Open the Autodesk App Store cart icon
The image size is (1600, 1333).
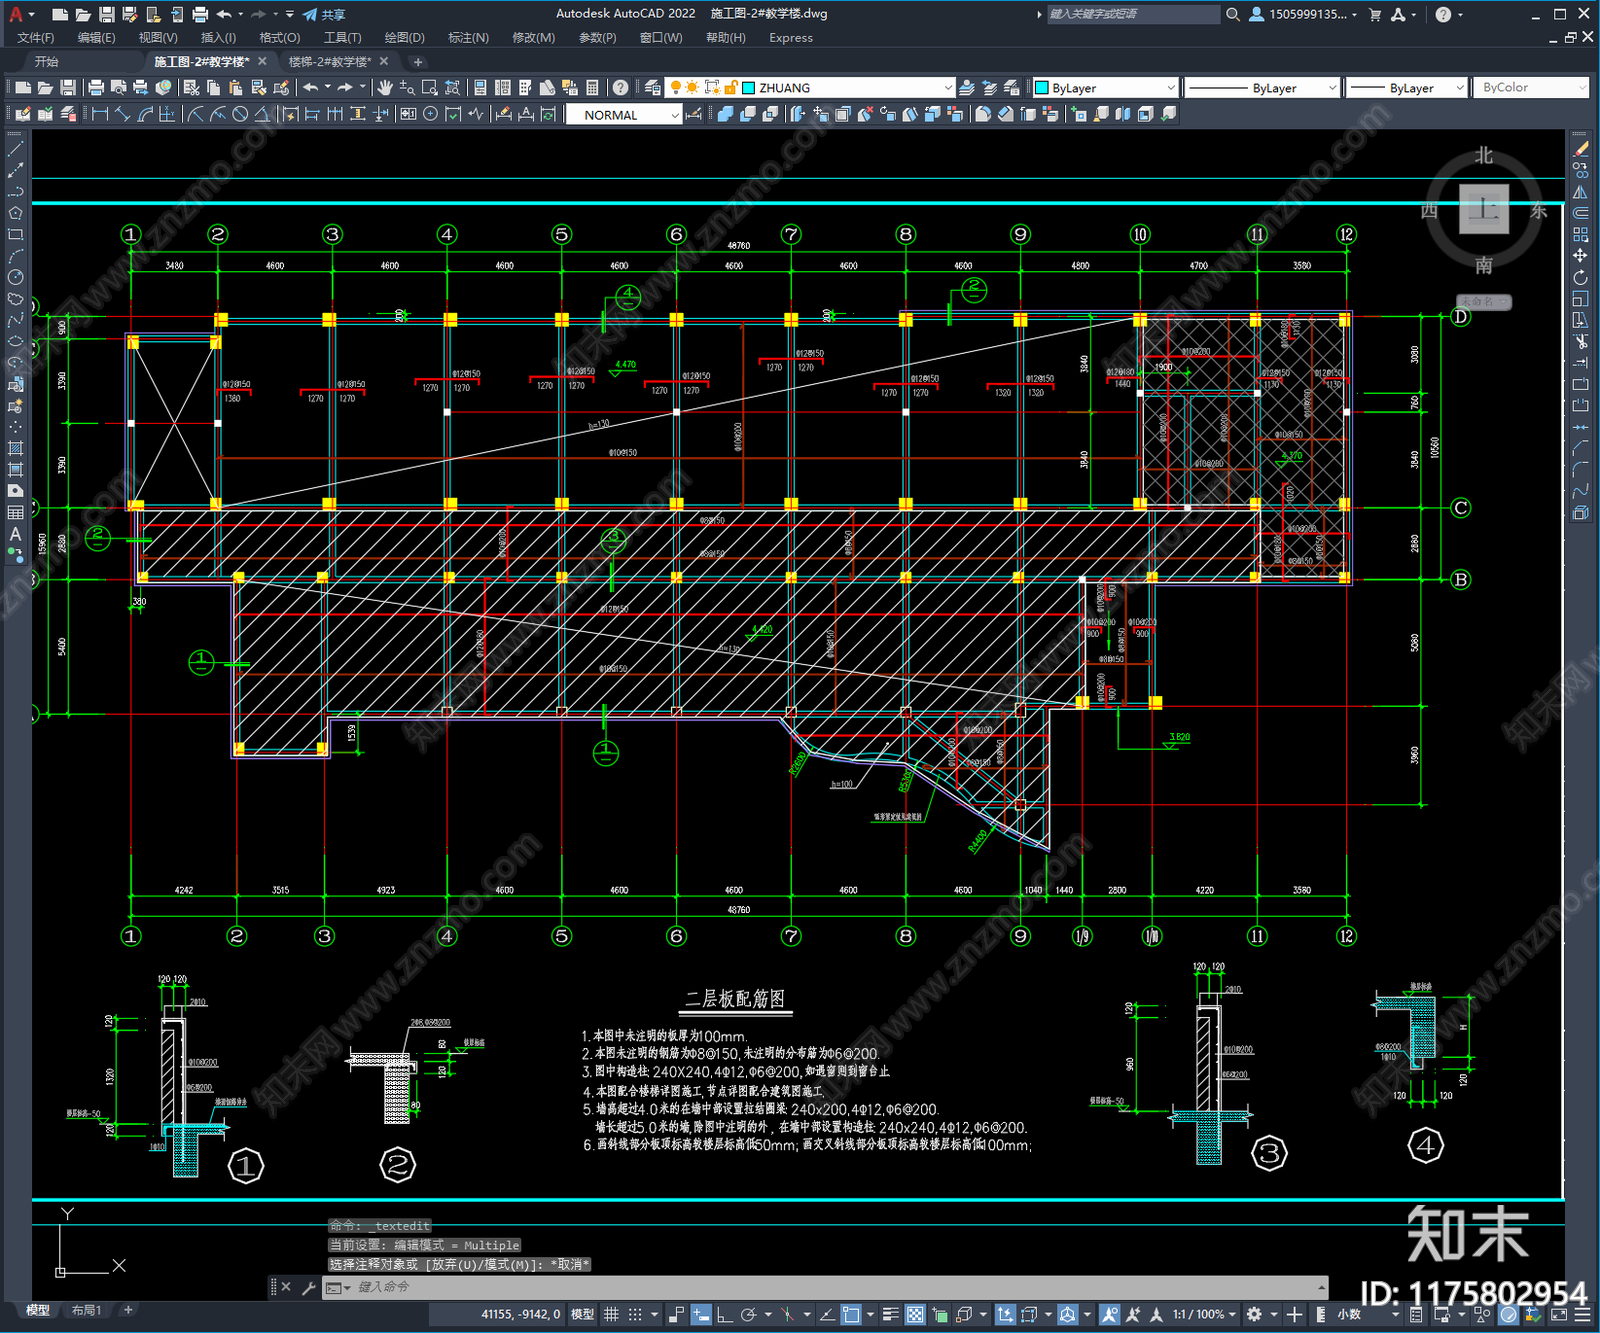pos(1375,14)
